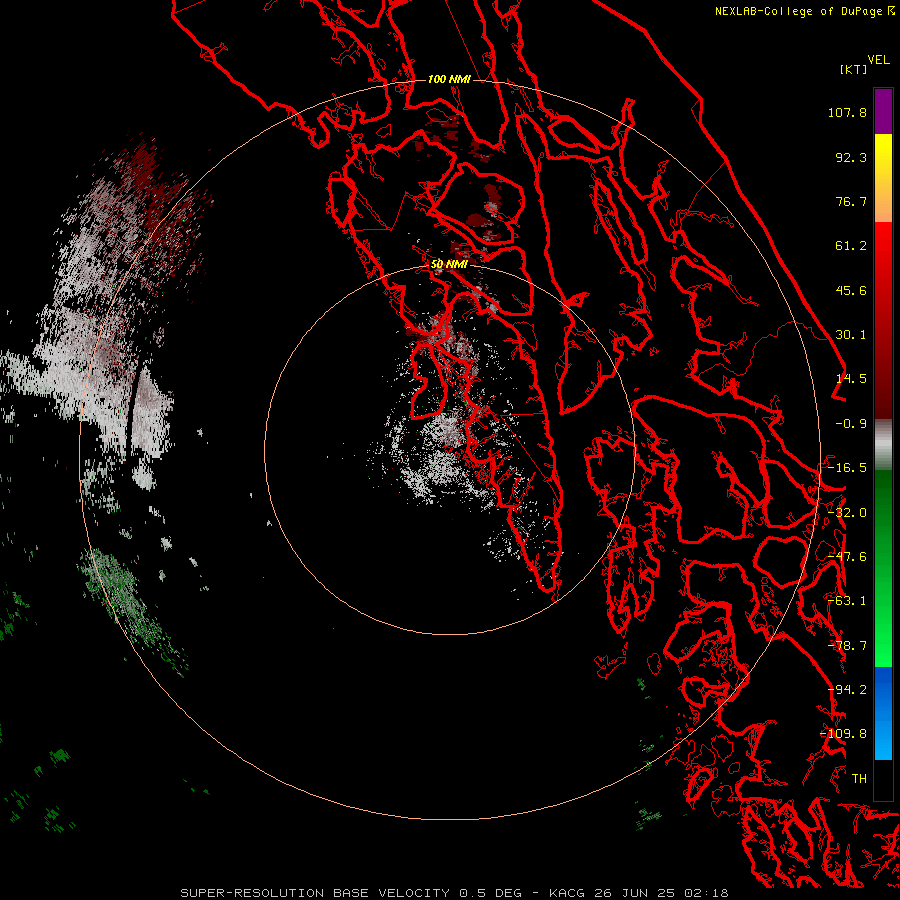The width and height of the screenshot is (900, 900).
Task: Click the -94.2 velocity scale value
Action: tap(847, 690)
